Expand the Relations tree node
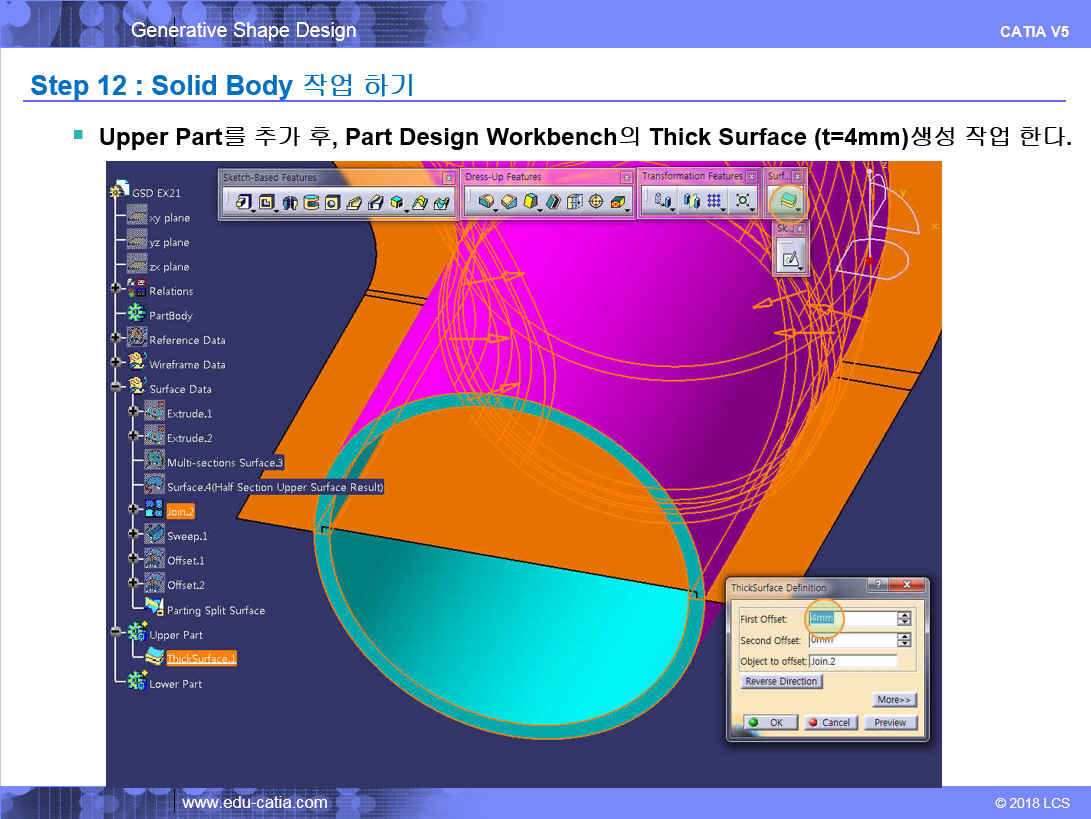1091x819 pixels. [116, 291]
